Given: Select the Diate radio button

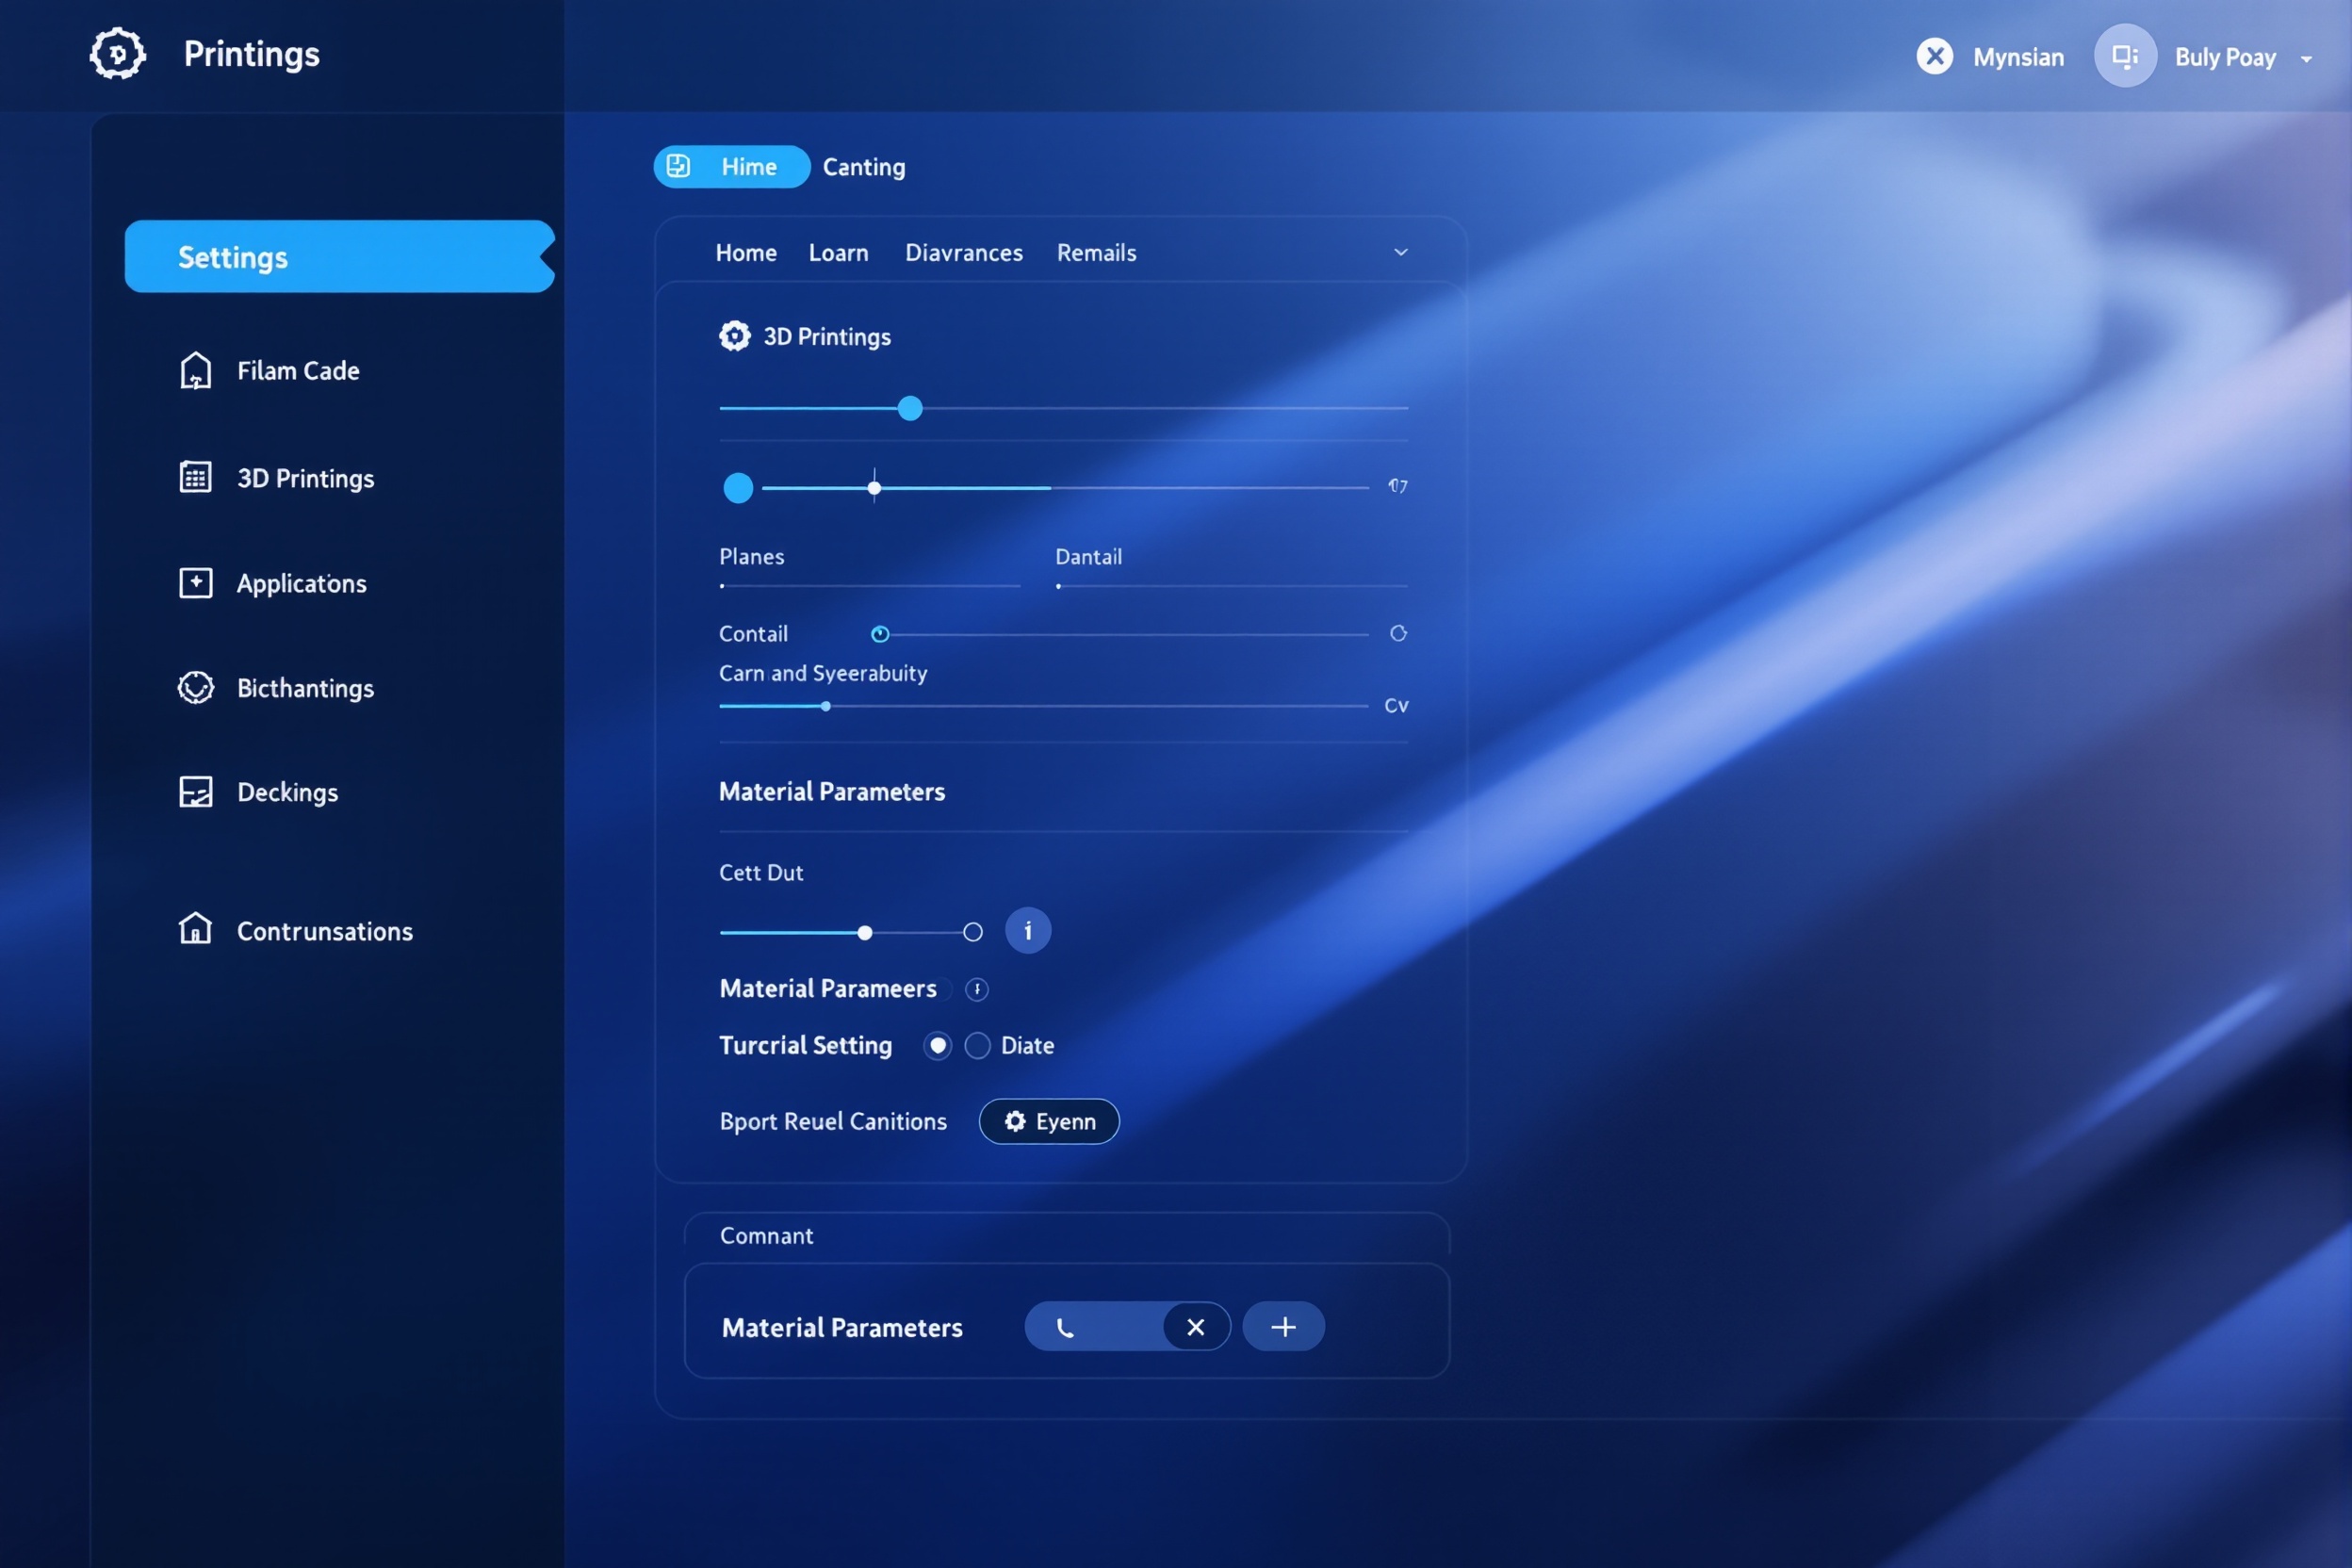Looking at the screenshot, I should tap(977, 1046).
